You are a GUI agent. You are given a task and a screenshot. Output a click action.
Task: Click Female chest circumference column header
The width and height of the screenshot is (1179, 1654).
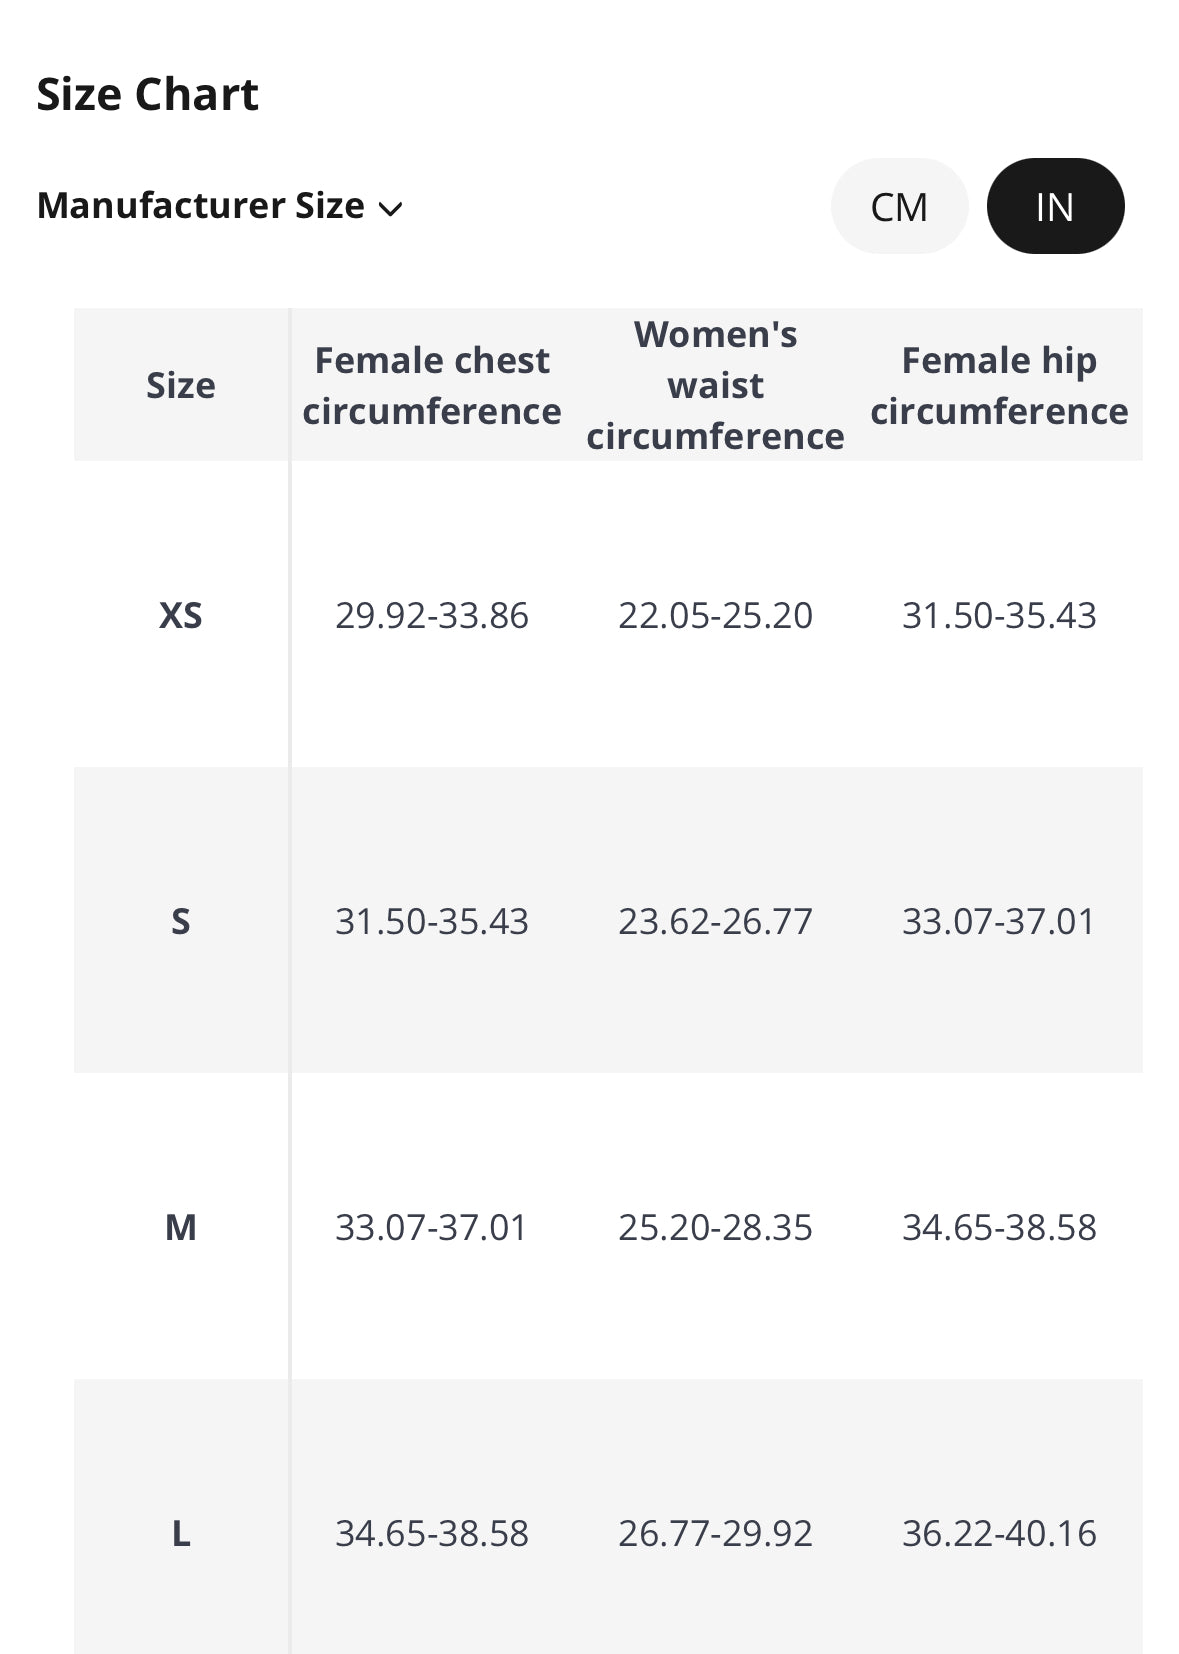pos(432,385)
